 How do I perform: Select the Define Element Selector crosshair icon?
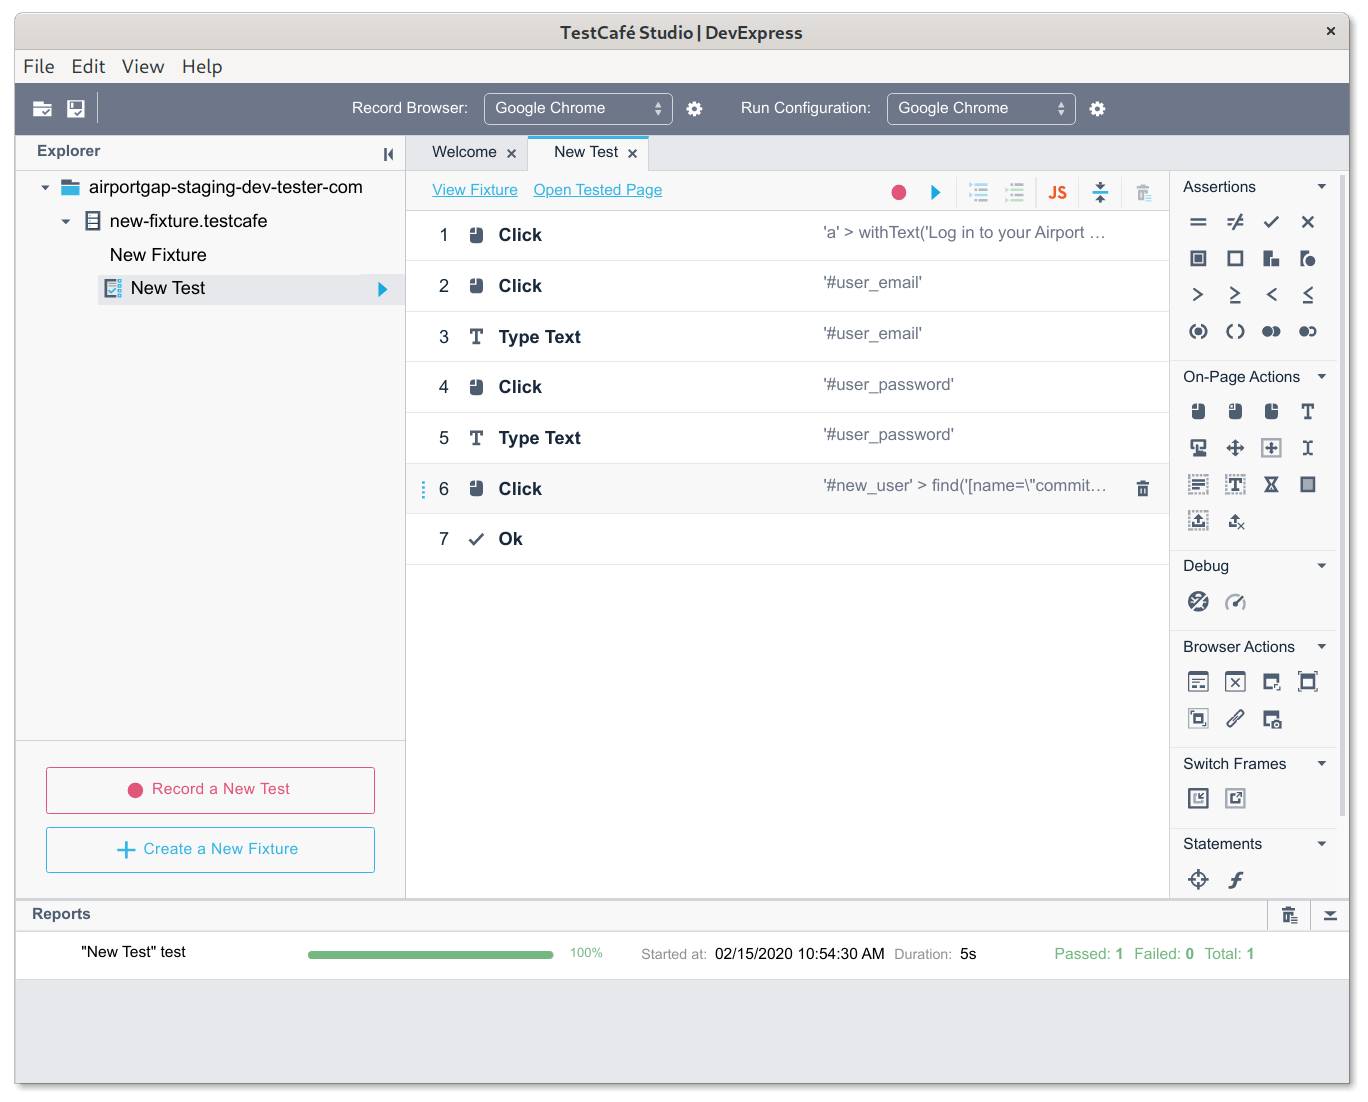[x=1198, y=879]
